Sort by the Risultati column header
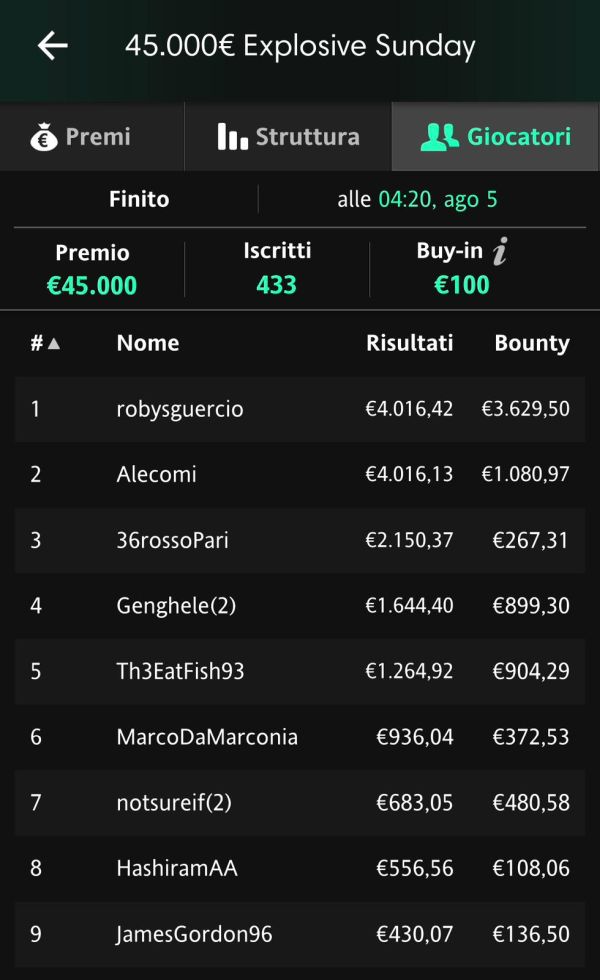The height and width of the screenshot is (980, 600). coord(409,343)
